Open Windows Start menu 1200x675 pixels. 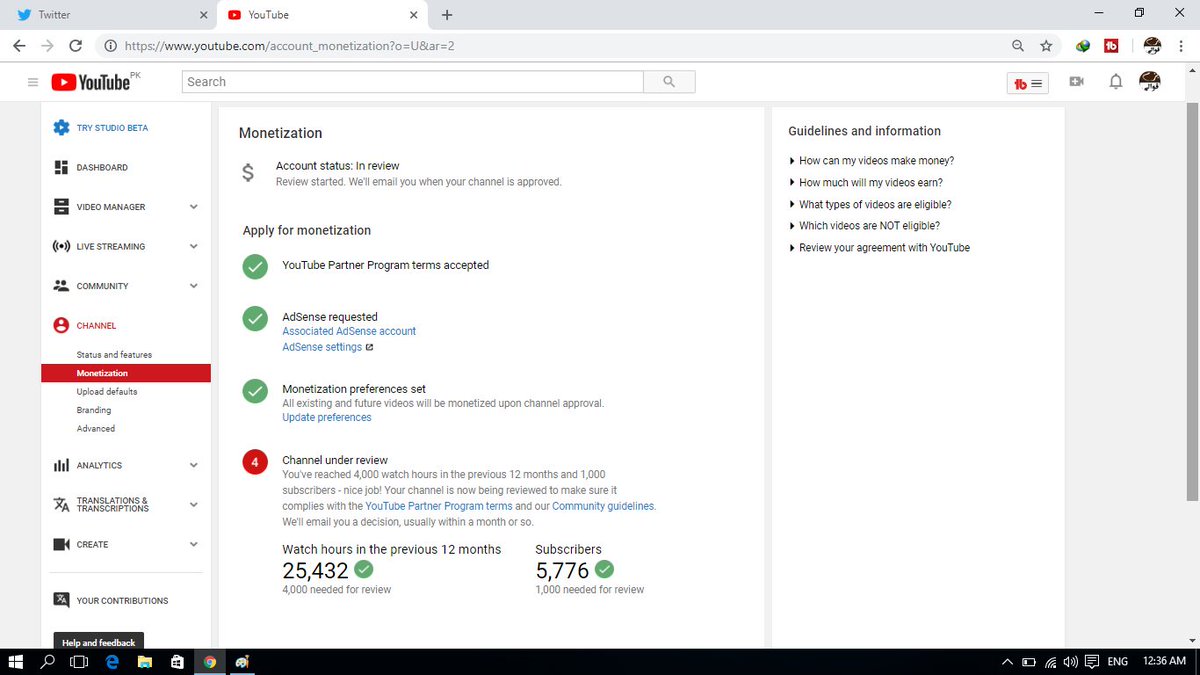(16, 662)
